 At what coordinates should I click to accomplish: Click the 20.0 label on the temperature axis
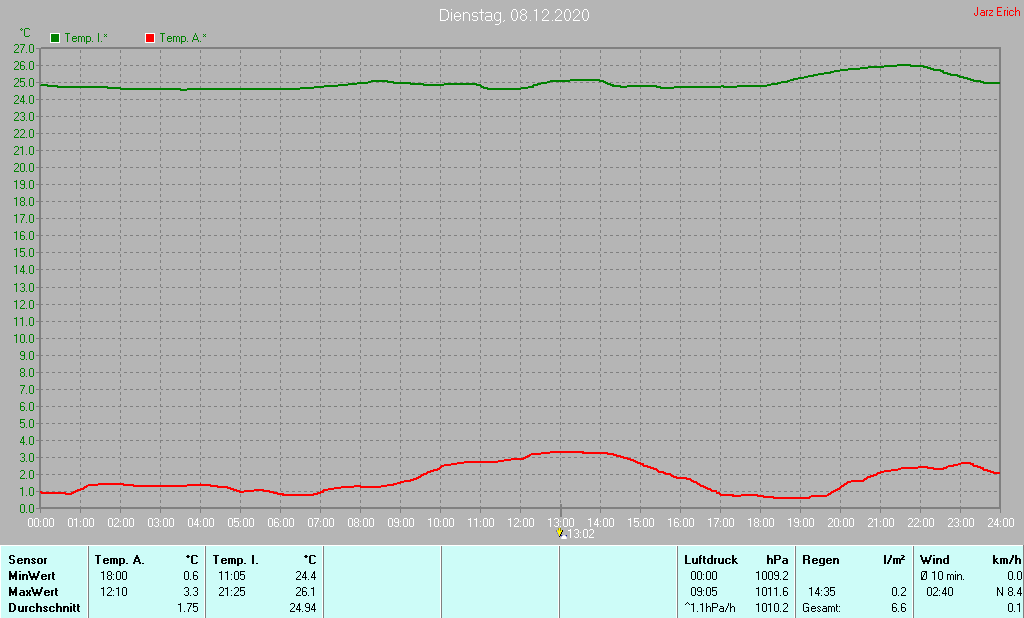click(24, 167)
